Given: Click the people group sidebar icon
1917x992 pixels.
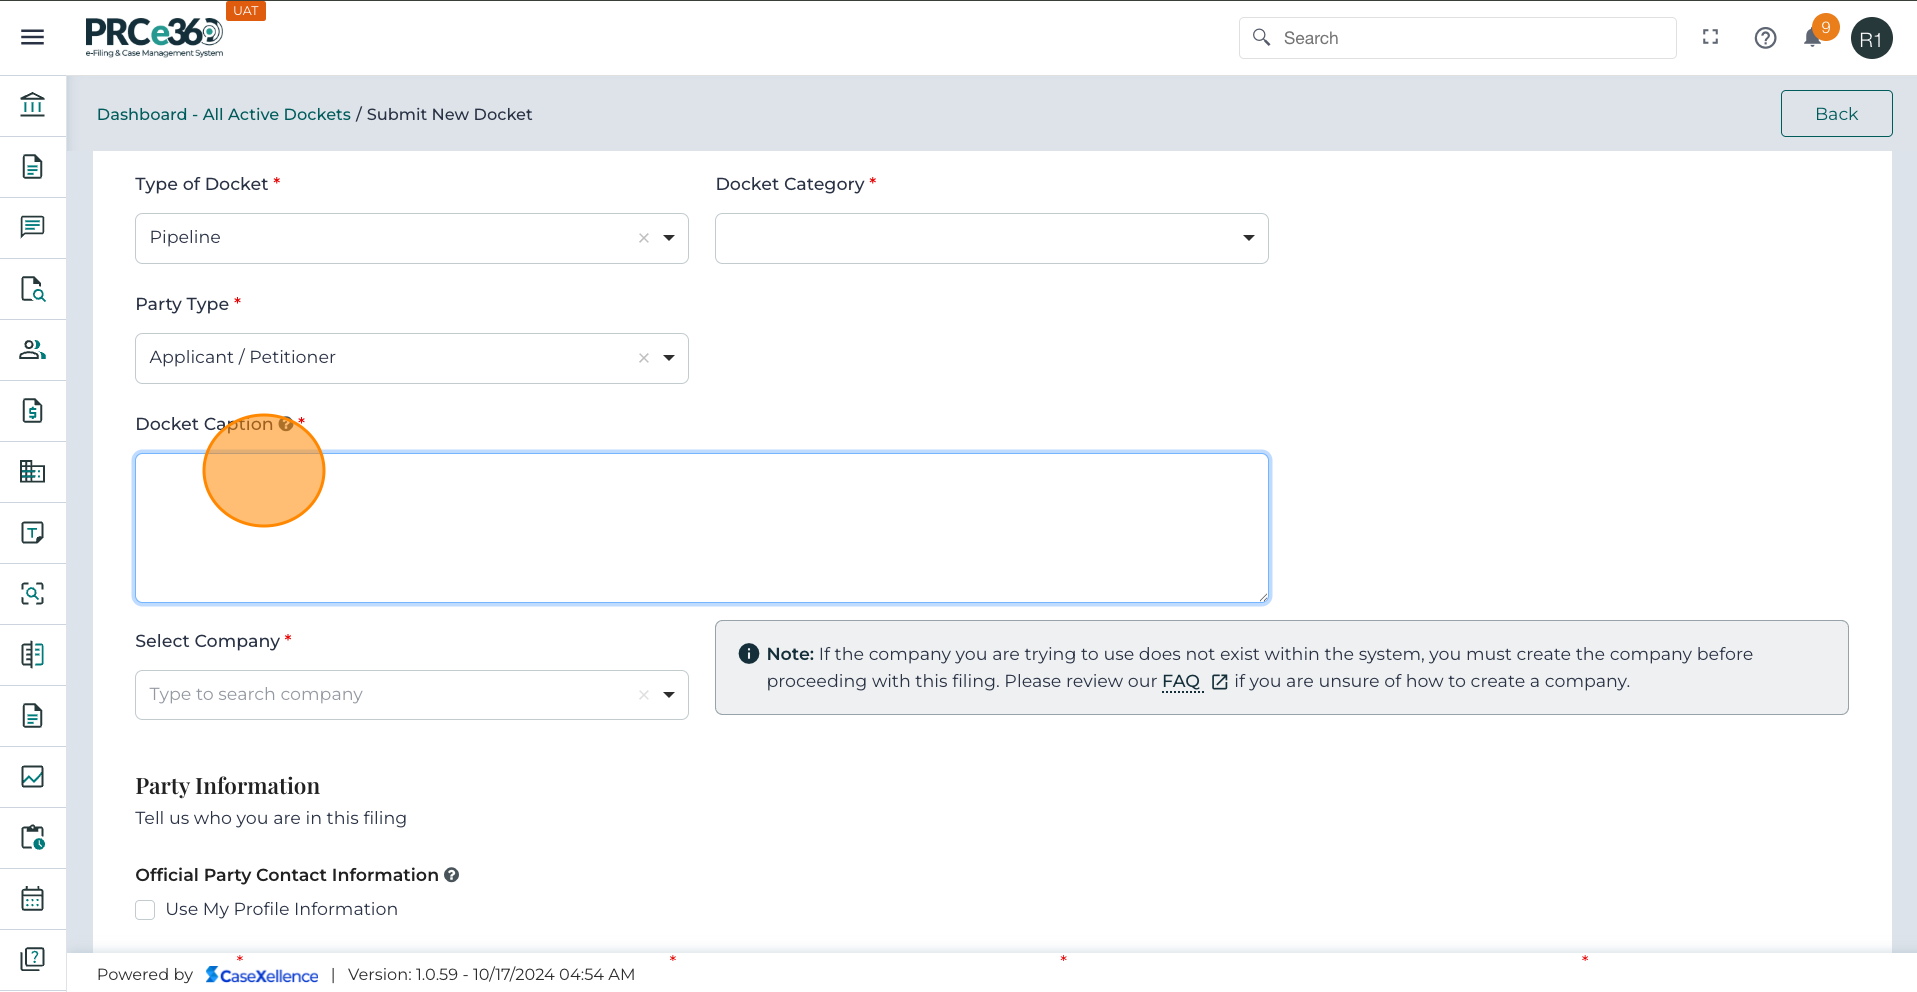Looking at the screenshot, I should pos(32,349).
